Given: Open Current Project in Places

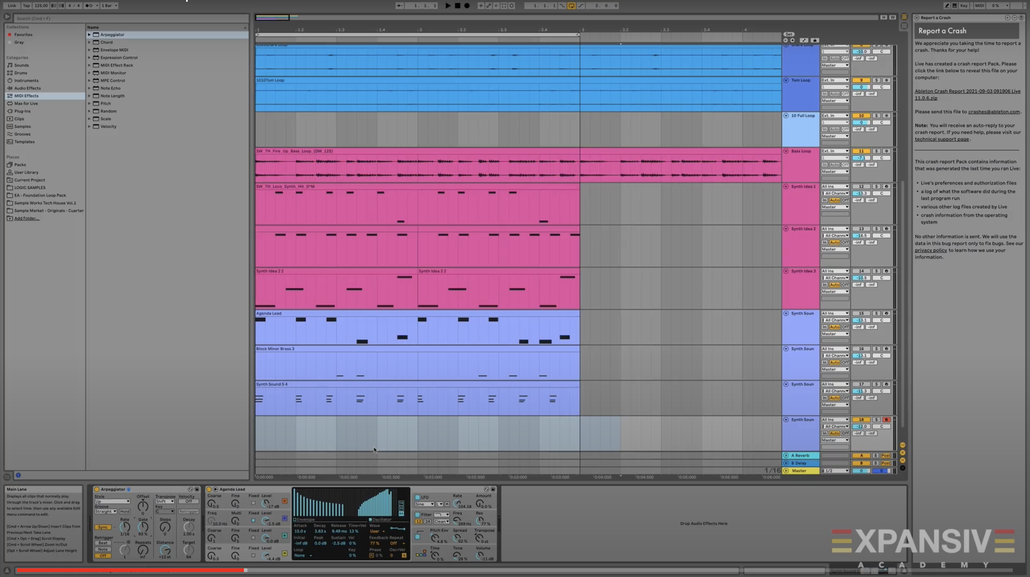Looking at the screenshot, I should pyautogui.click(x=30, y=180).
